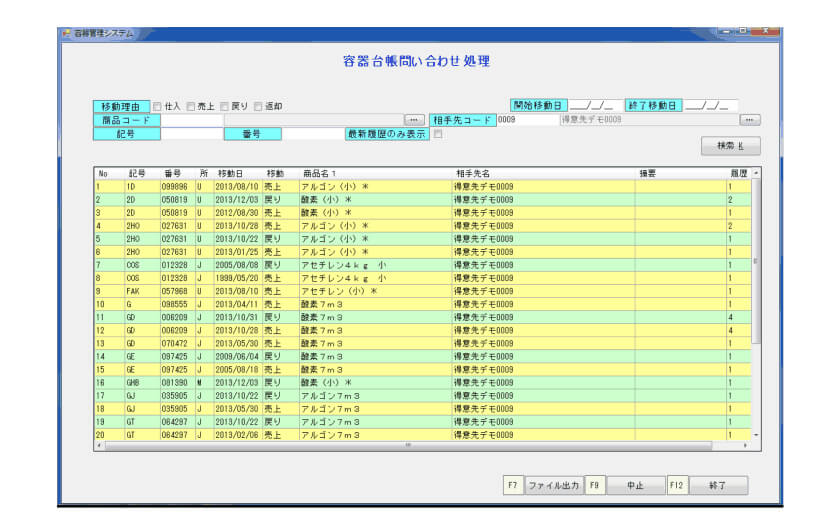The height and width of the screenshot is (520, 840).
Task: Focus the 商品コード input field
Action: pyautogui.click(x=192, y=120)
